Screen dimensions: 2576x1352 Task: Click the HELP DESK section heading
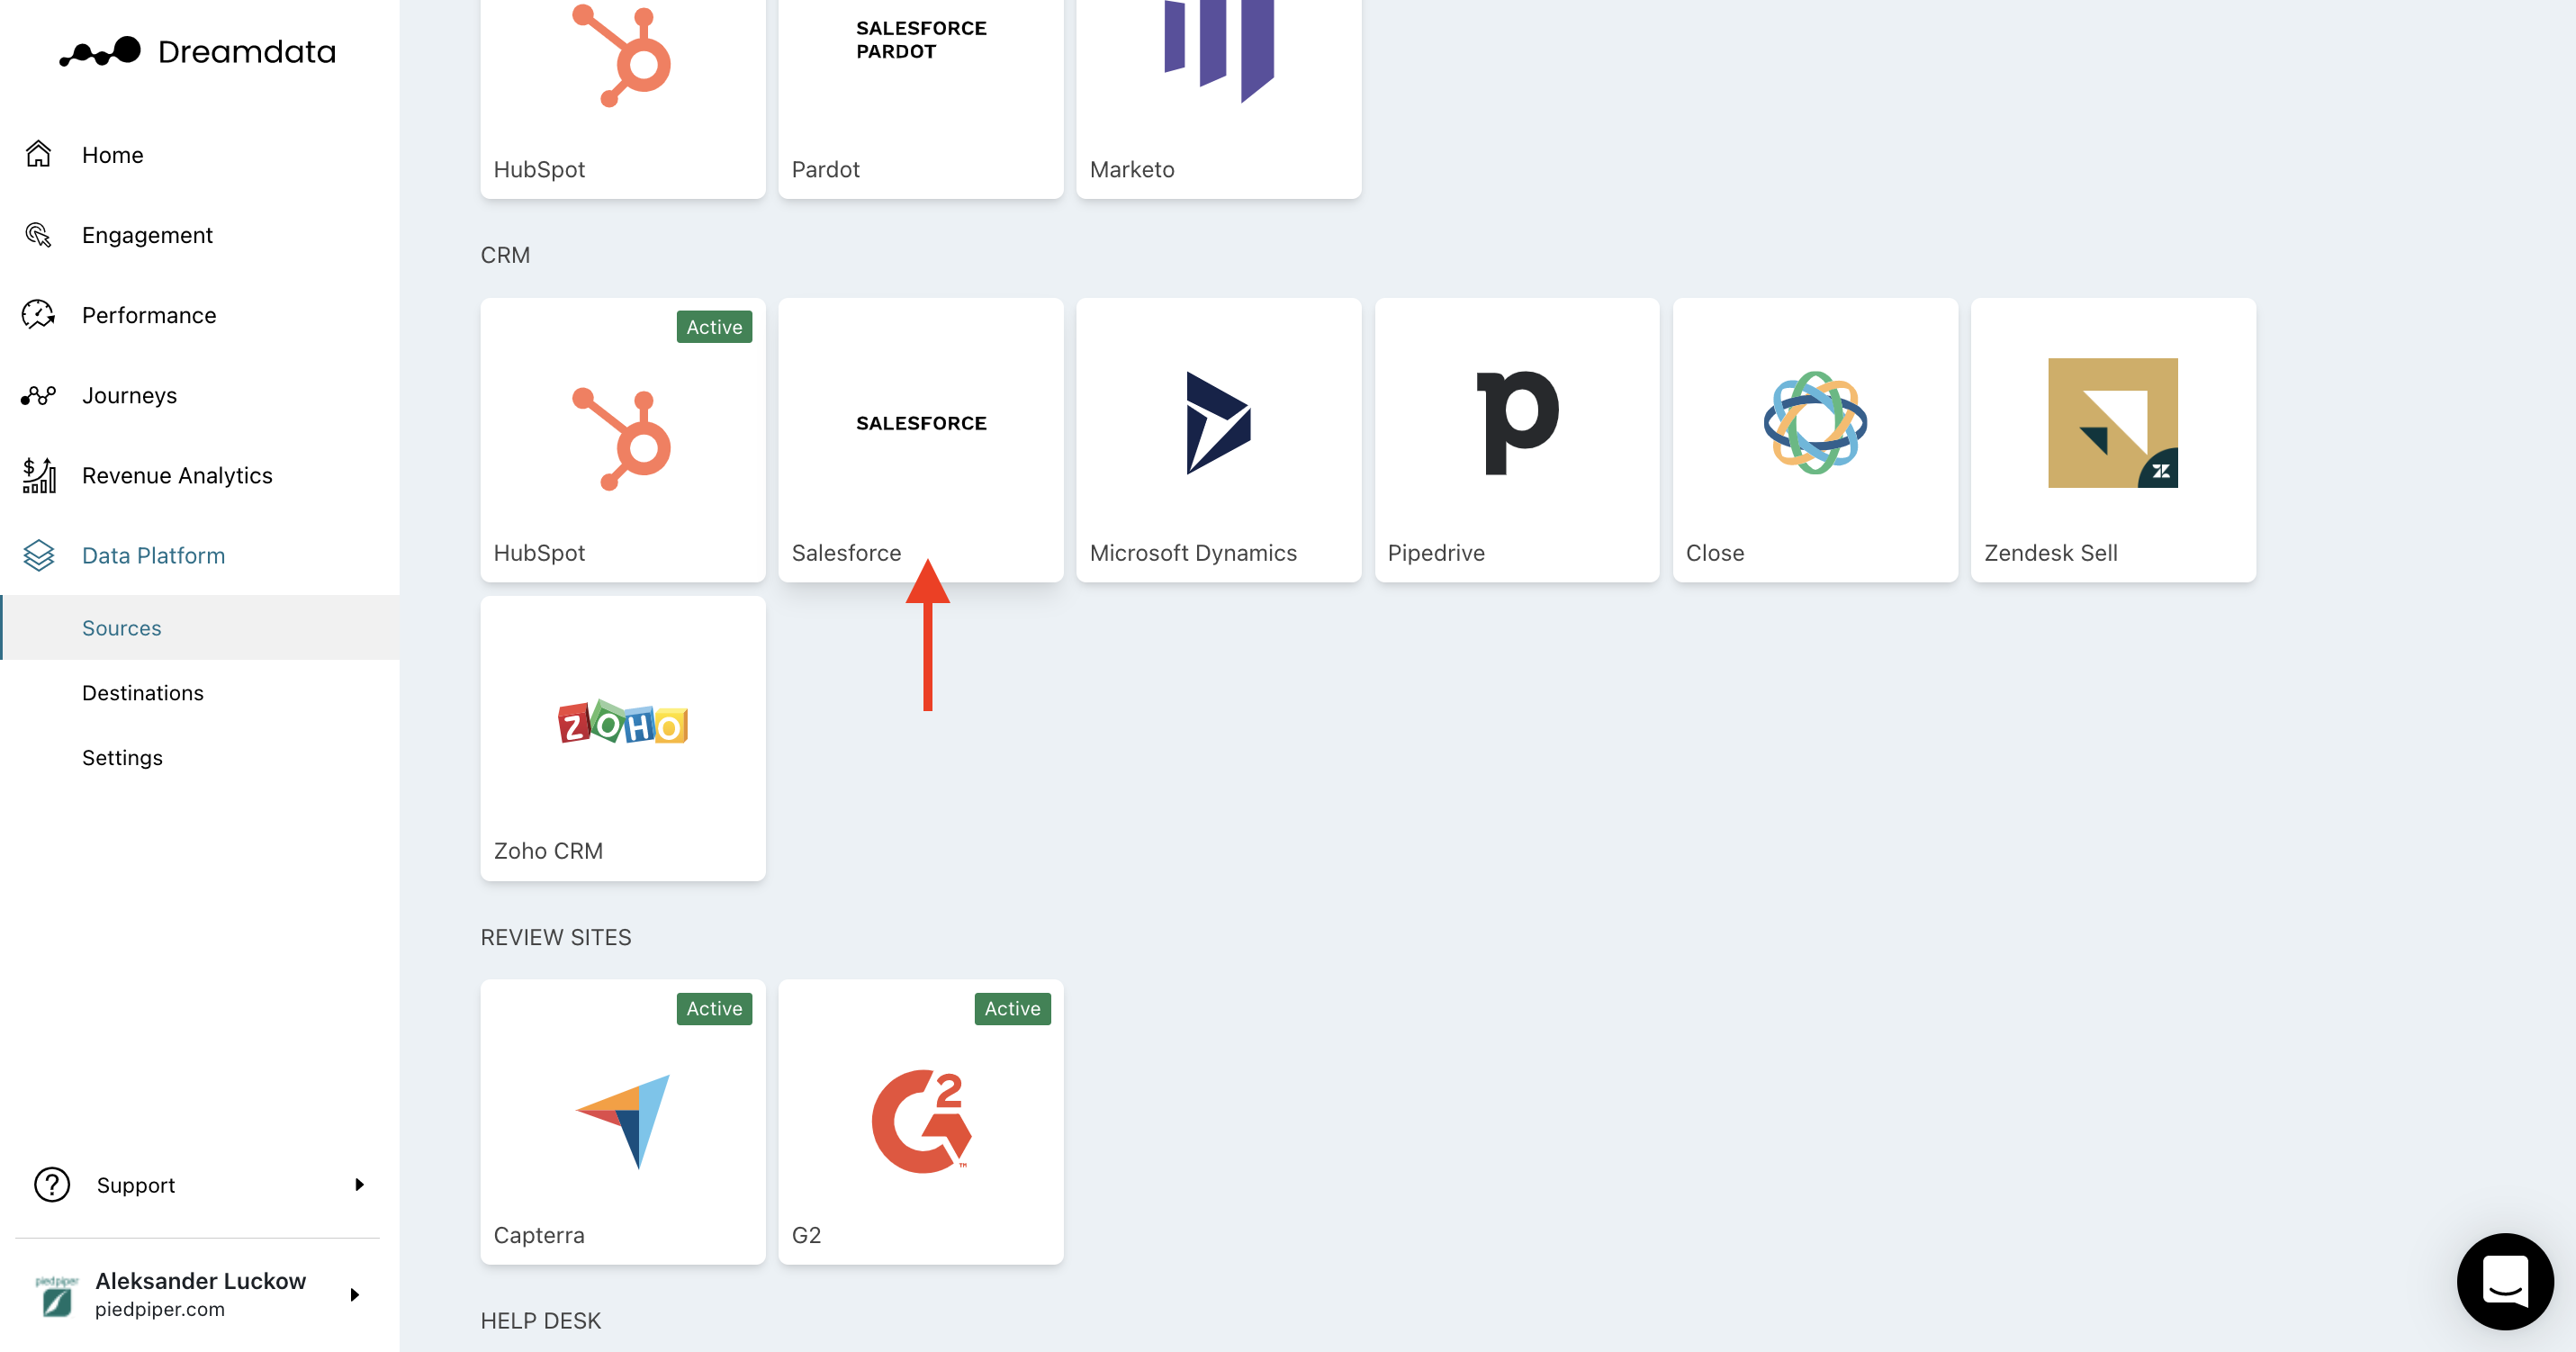(x=541, y=1321)
